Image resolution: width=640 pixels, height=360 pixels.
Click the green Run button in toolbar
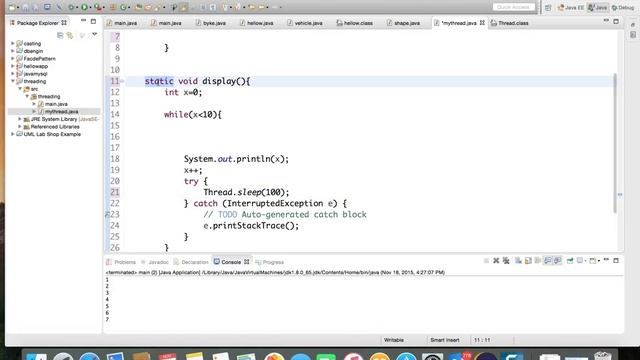[84, 7]
